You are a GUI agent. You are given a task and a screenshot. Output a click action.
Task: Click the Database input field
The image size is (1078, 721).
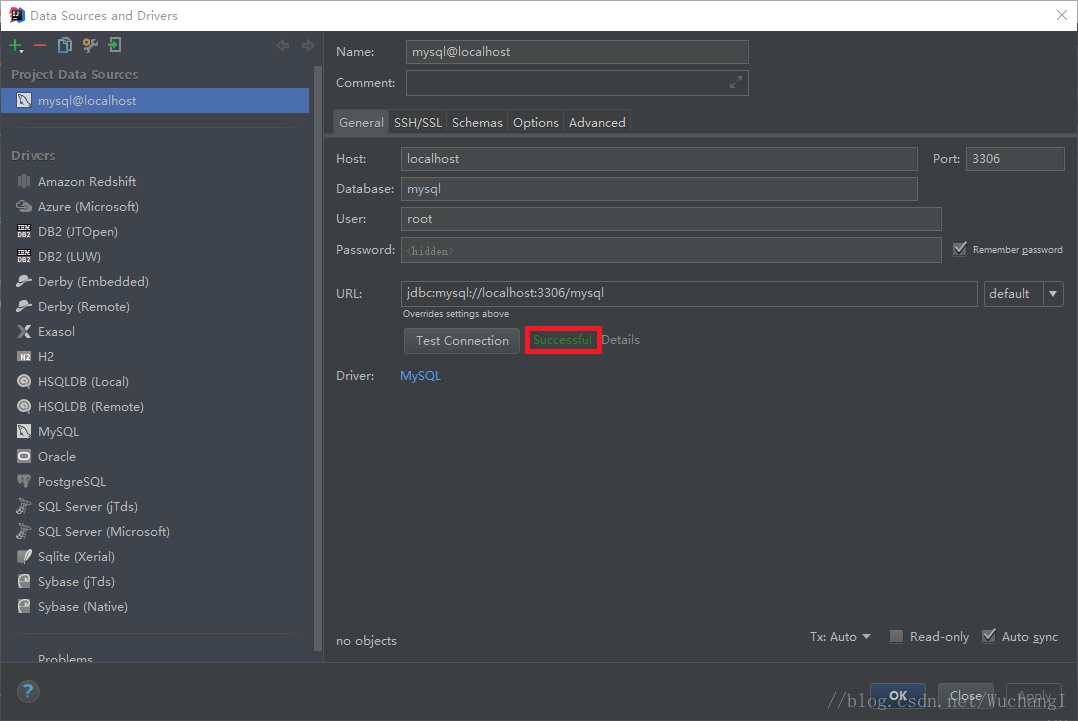coord(659,189)
